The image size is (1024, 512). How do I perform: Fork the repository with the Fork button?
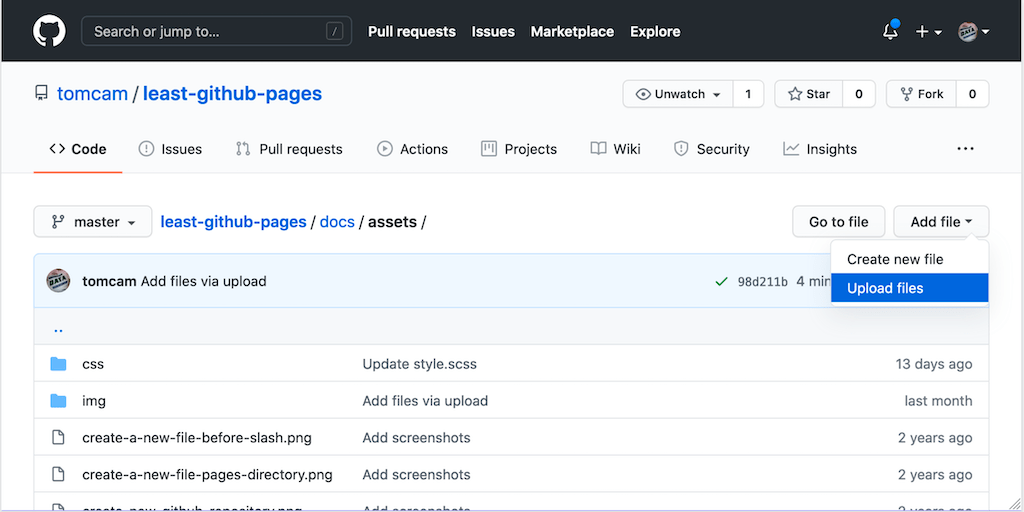pyautogui.click(x=920, y=94)
